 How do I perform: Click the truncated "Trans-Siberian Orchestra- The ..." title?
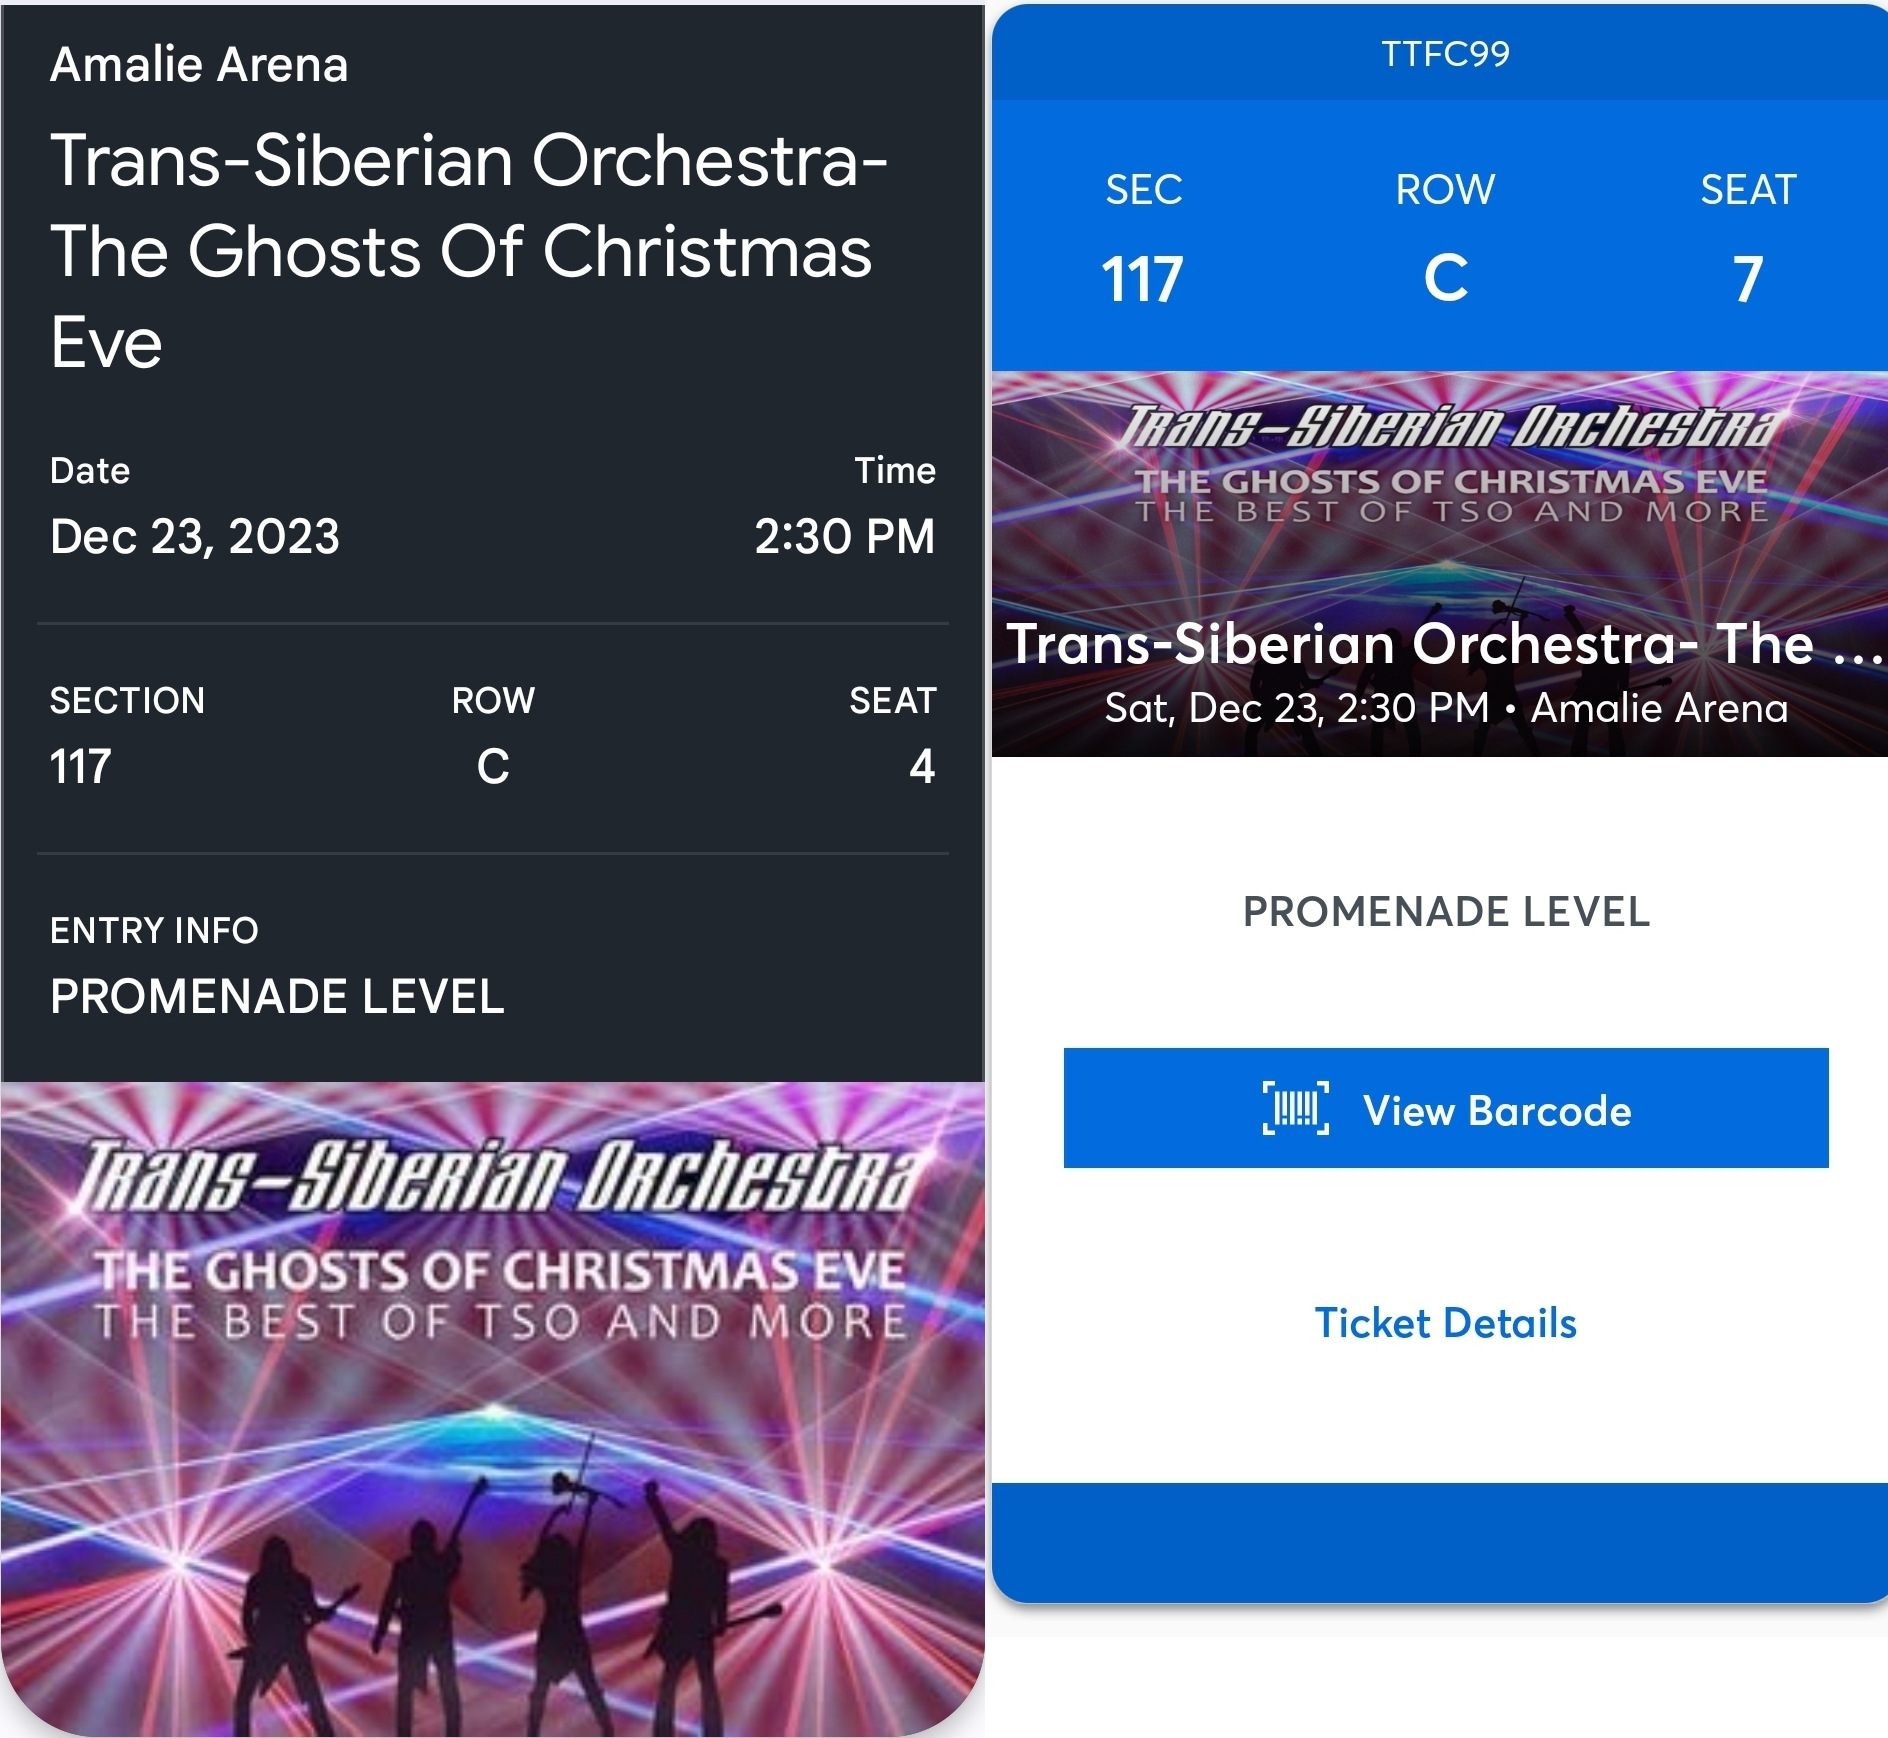click(1440, 643)
